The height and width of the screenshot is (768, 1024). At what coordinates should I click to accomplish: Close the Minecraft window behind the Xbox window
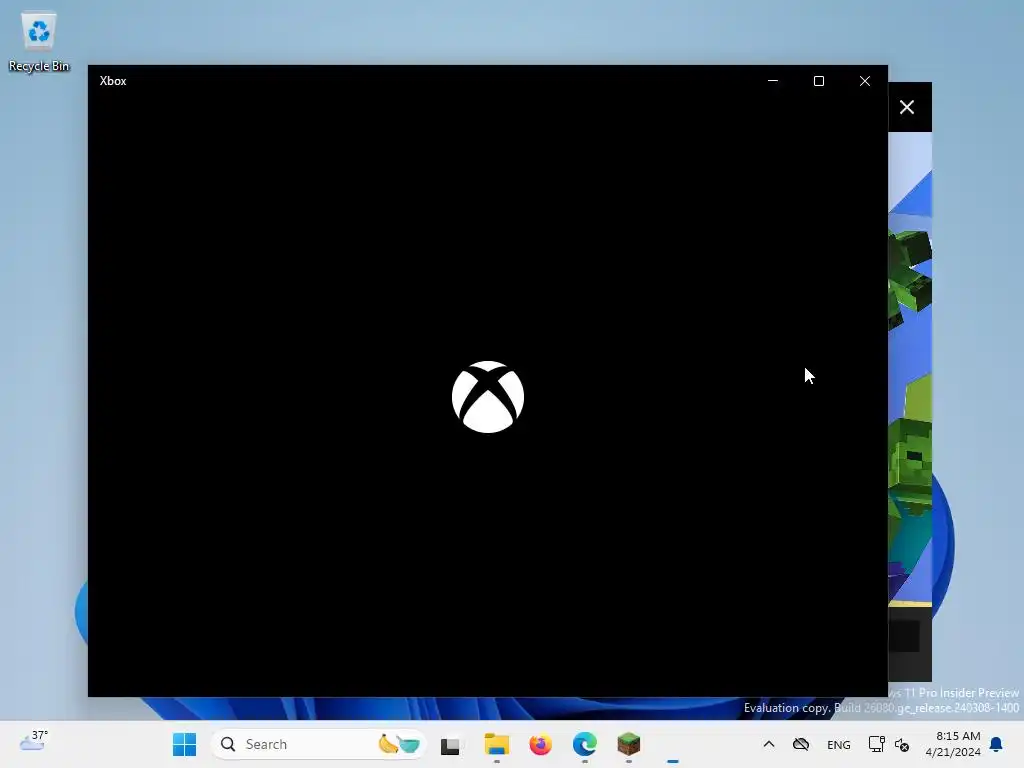pos(907,107)
